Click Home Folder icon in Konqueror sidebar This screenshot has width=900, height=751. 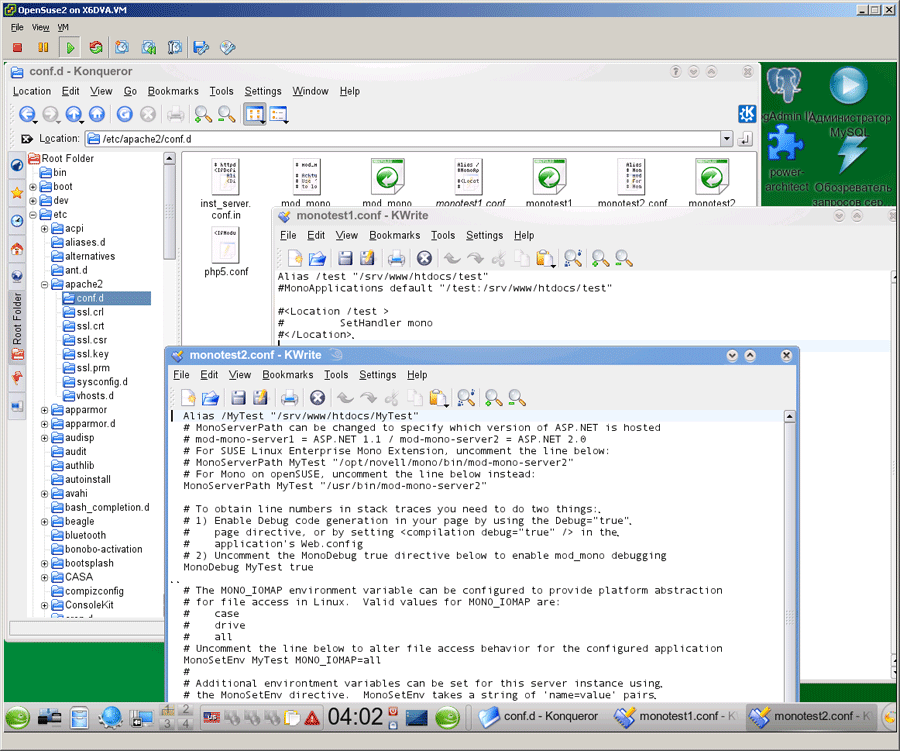17,249
